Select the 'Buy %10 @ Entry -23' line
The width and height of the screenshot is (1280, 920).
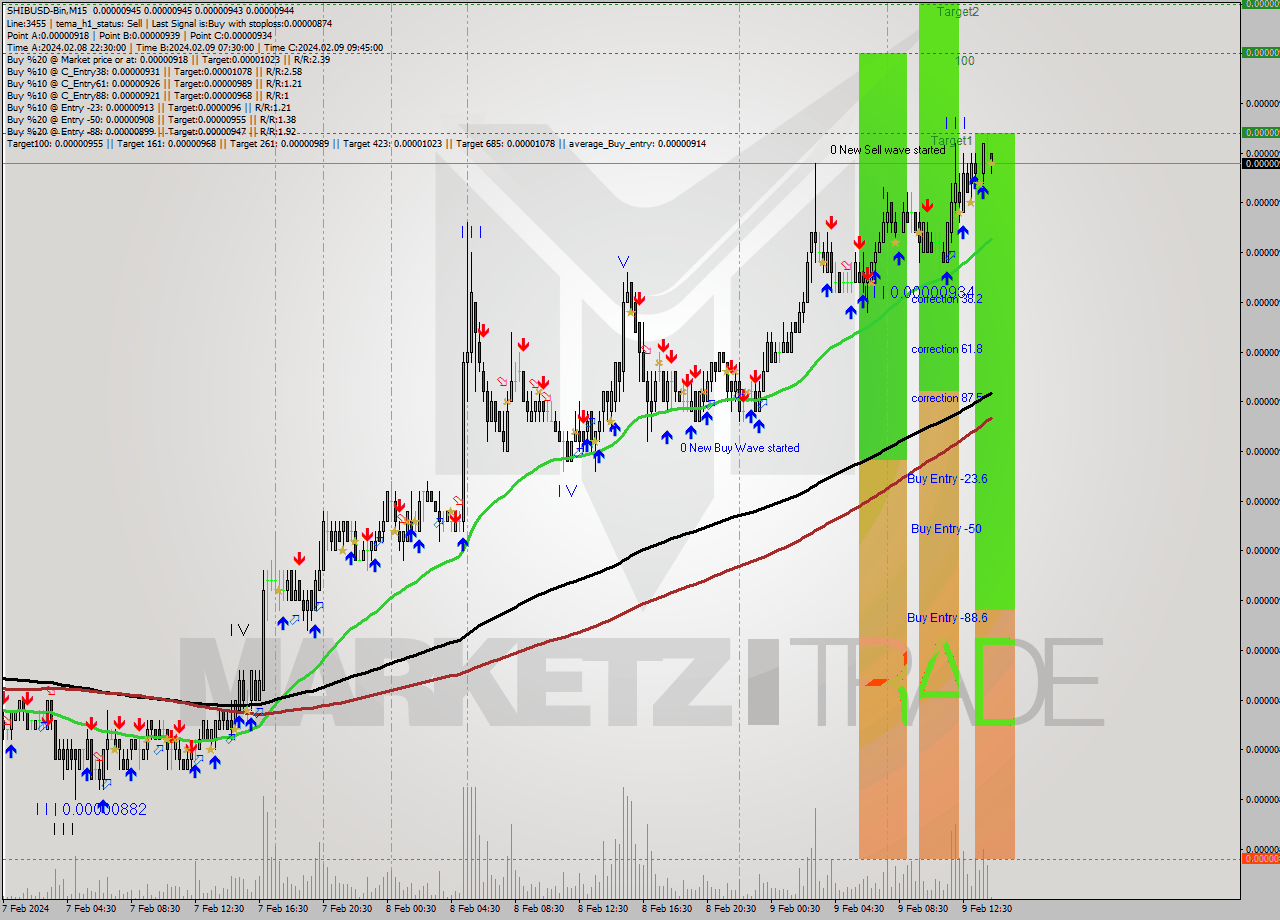point(149,107)
